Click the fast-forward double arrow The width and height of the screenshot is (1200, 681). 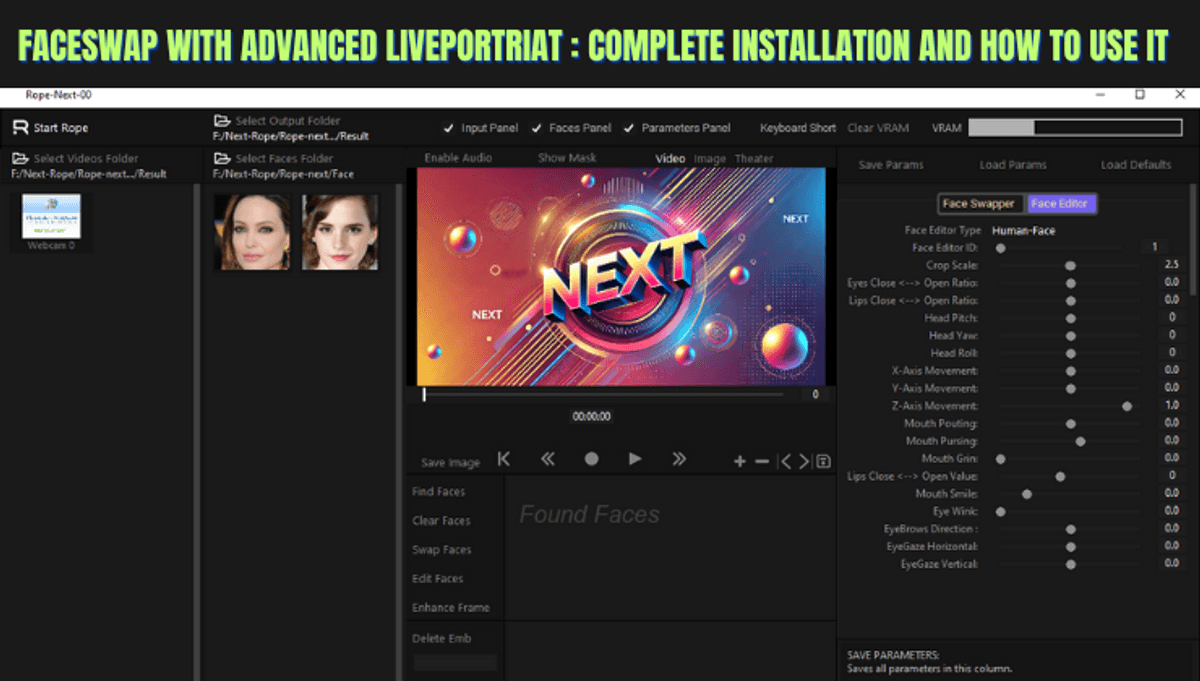679,459
